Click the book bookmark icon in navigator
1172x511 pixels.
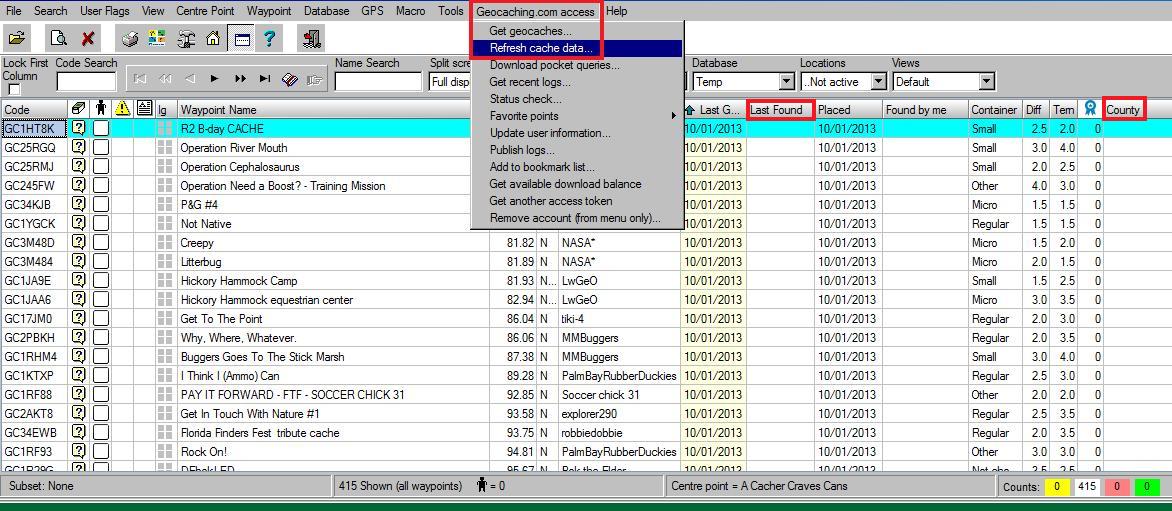289,78
